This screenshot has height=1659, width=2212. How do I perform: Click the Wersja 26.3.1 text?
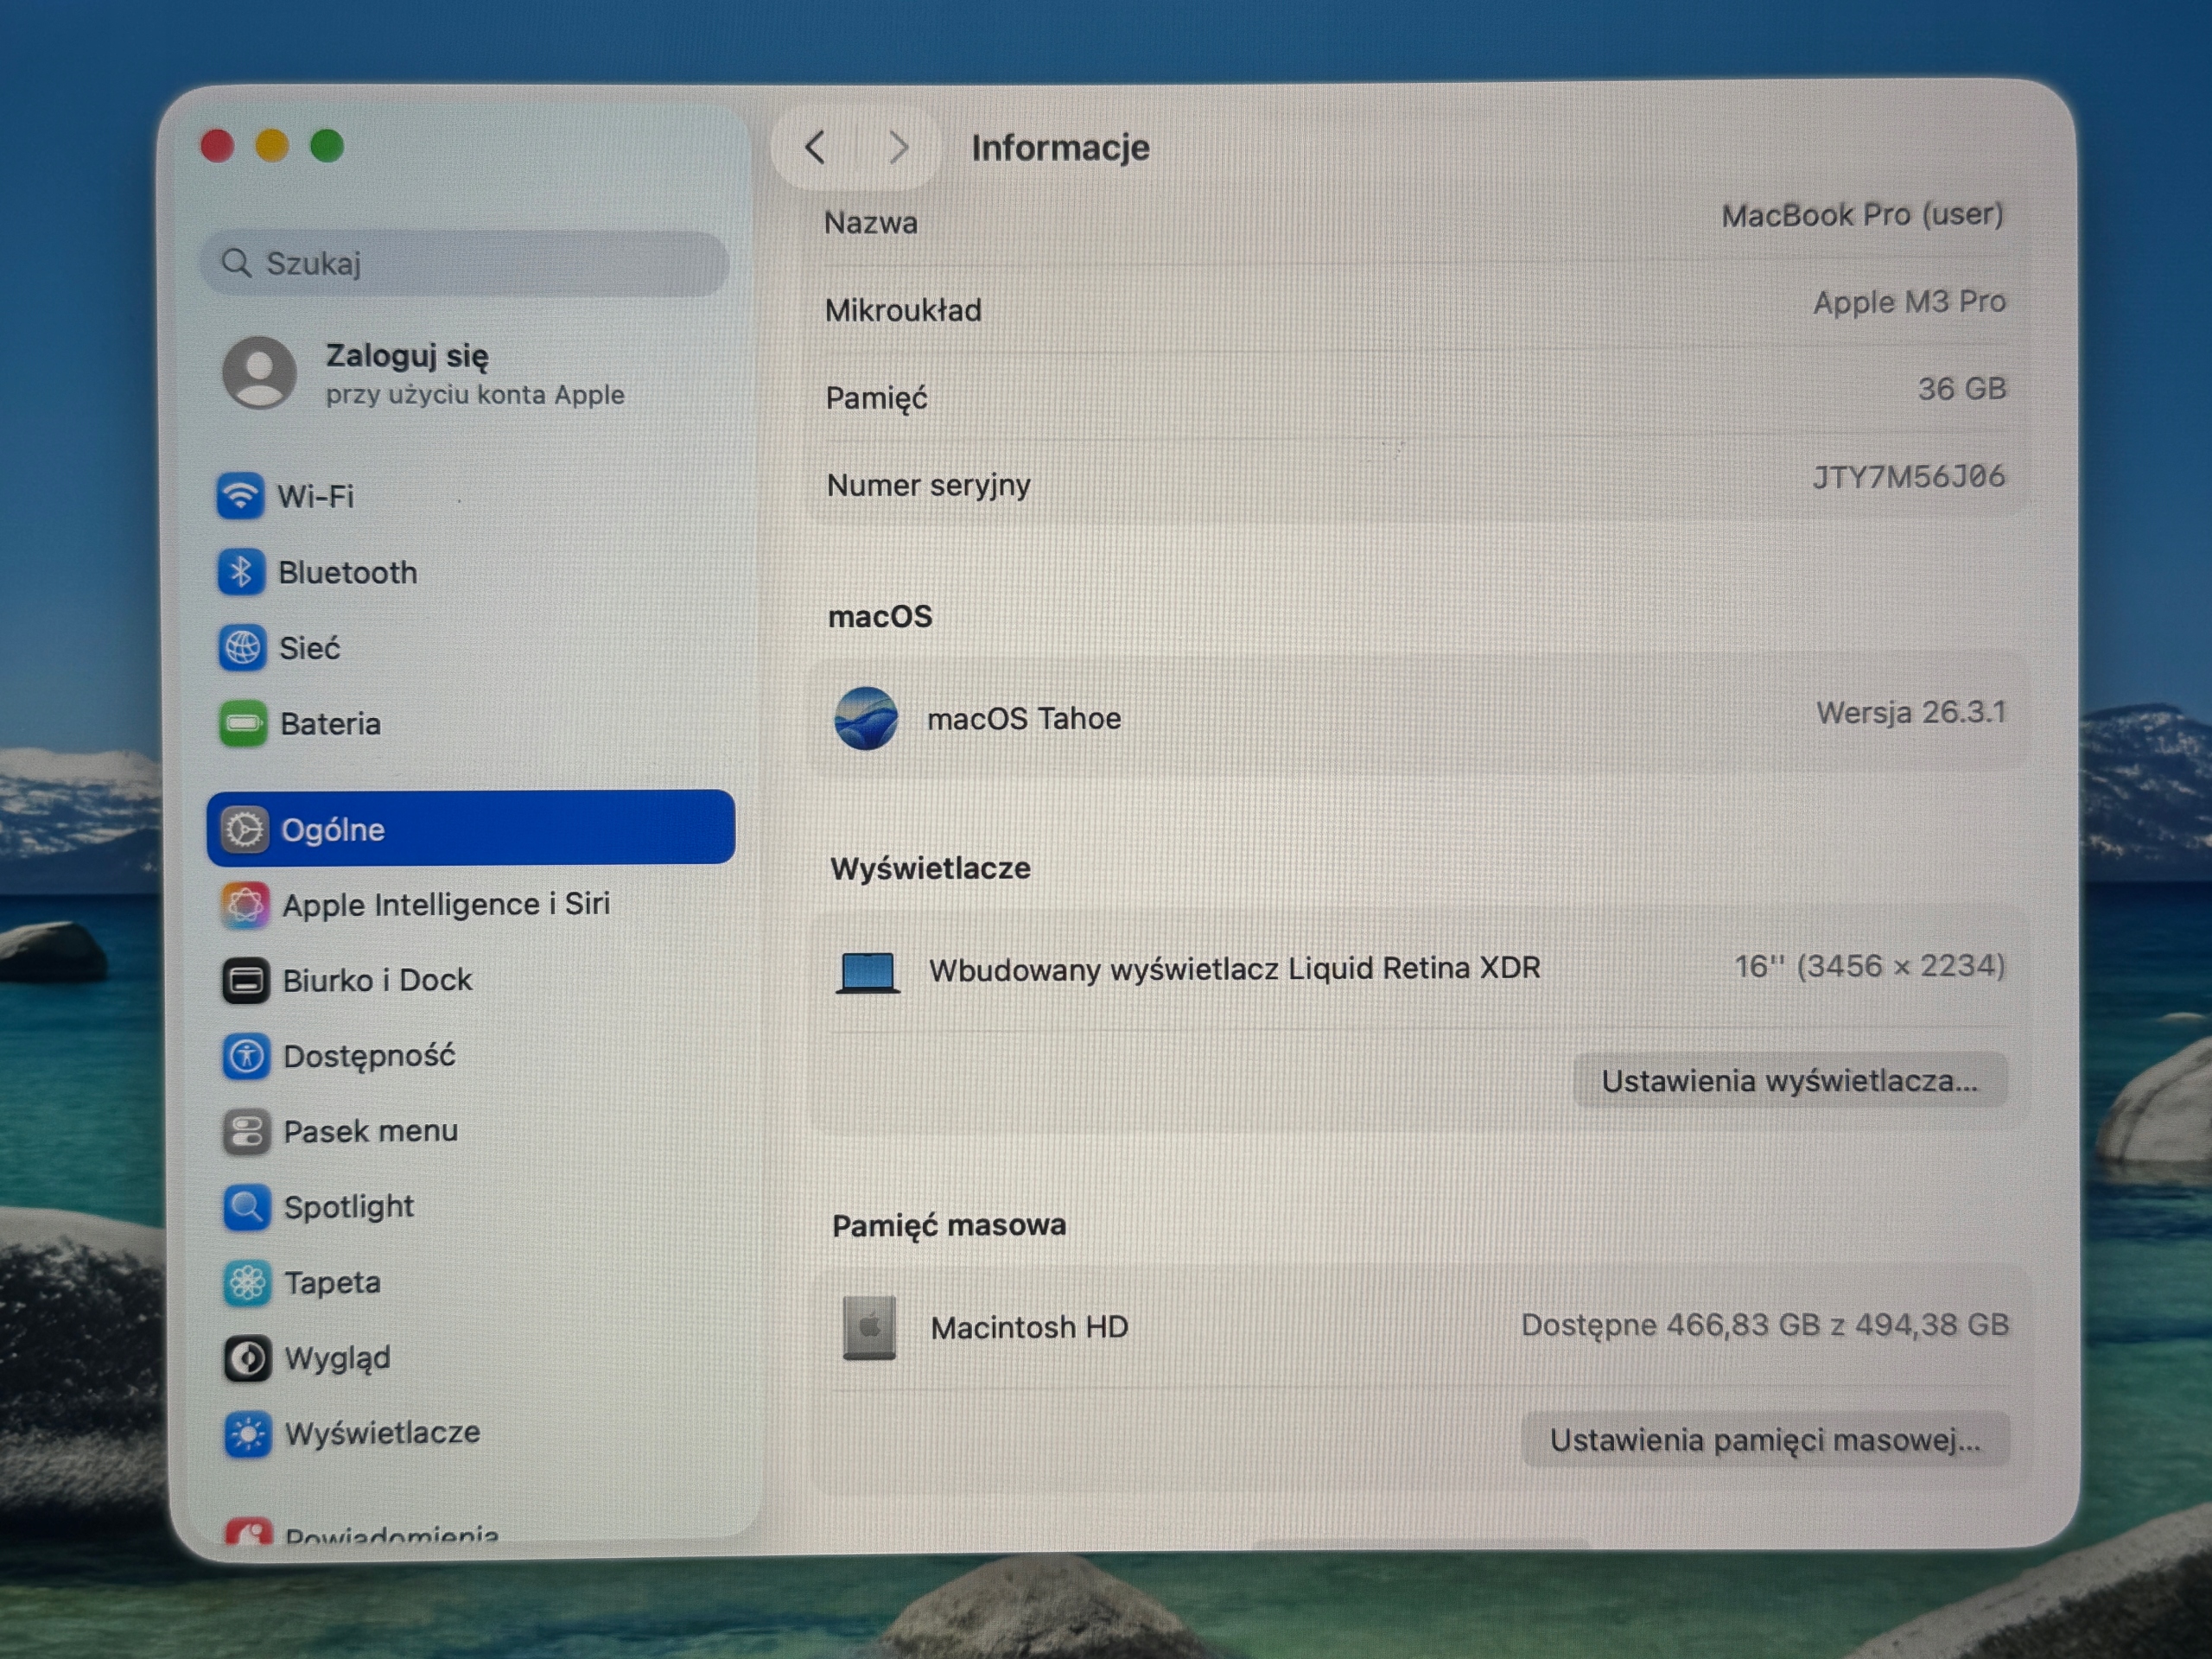(x=1911, y=712)
